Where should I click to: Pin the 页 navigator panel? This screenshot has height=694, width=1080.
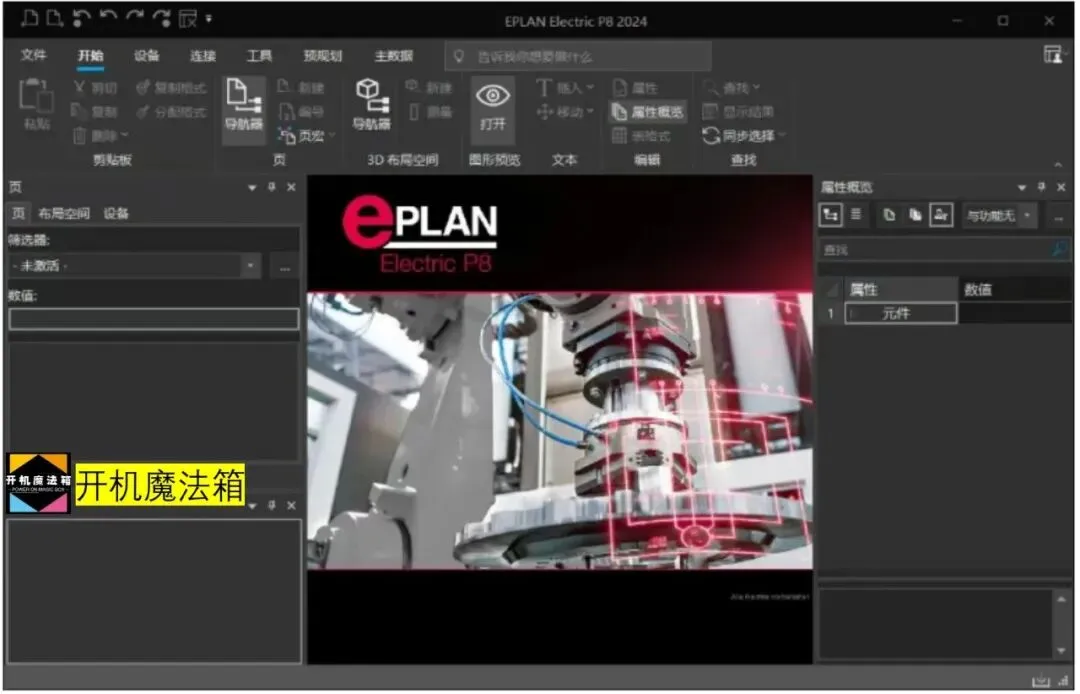(x=272, y=187)
